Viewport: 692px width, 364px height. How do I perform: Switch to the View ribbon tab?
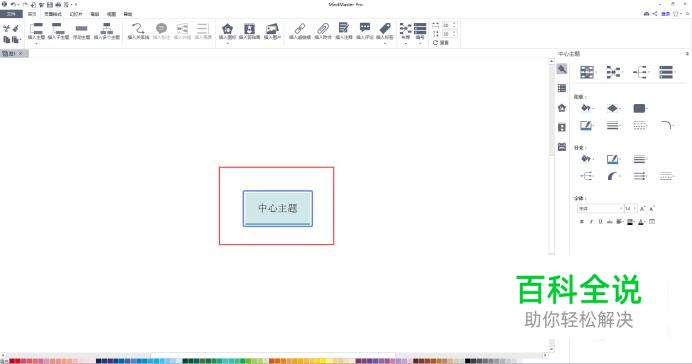[x=111, y=14]
